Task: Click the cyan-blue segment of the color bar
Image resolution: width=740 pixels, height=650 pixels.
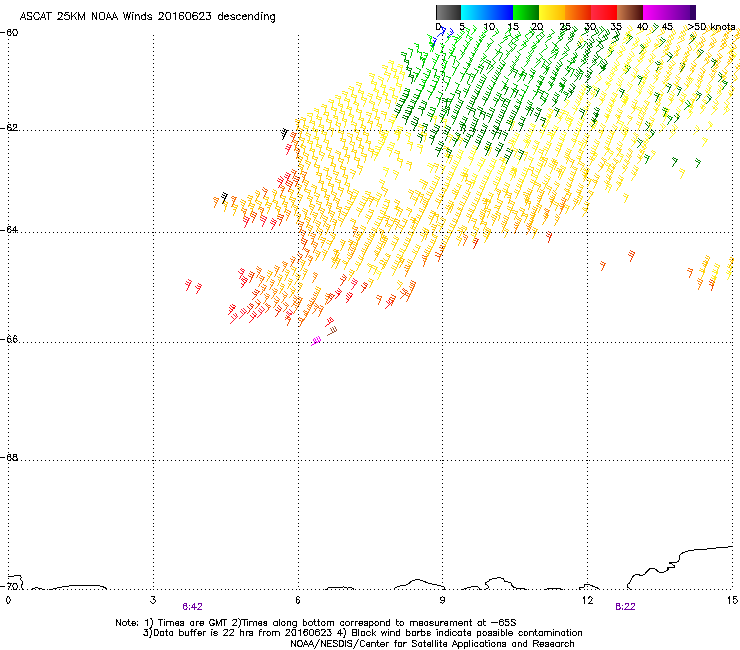Action: pyautogui.click(x=487, y=12)
